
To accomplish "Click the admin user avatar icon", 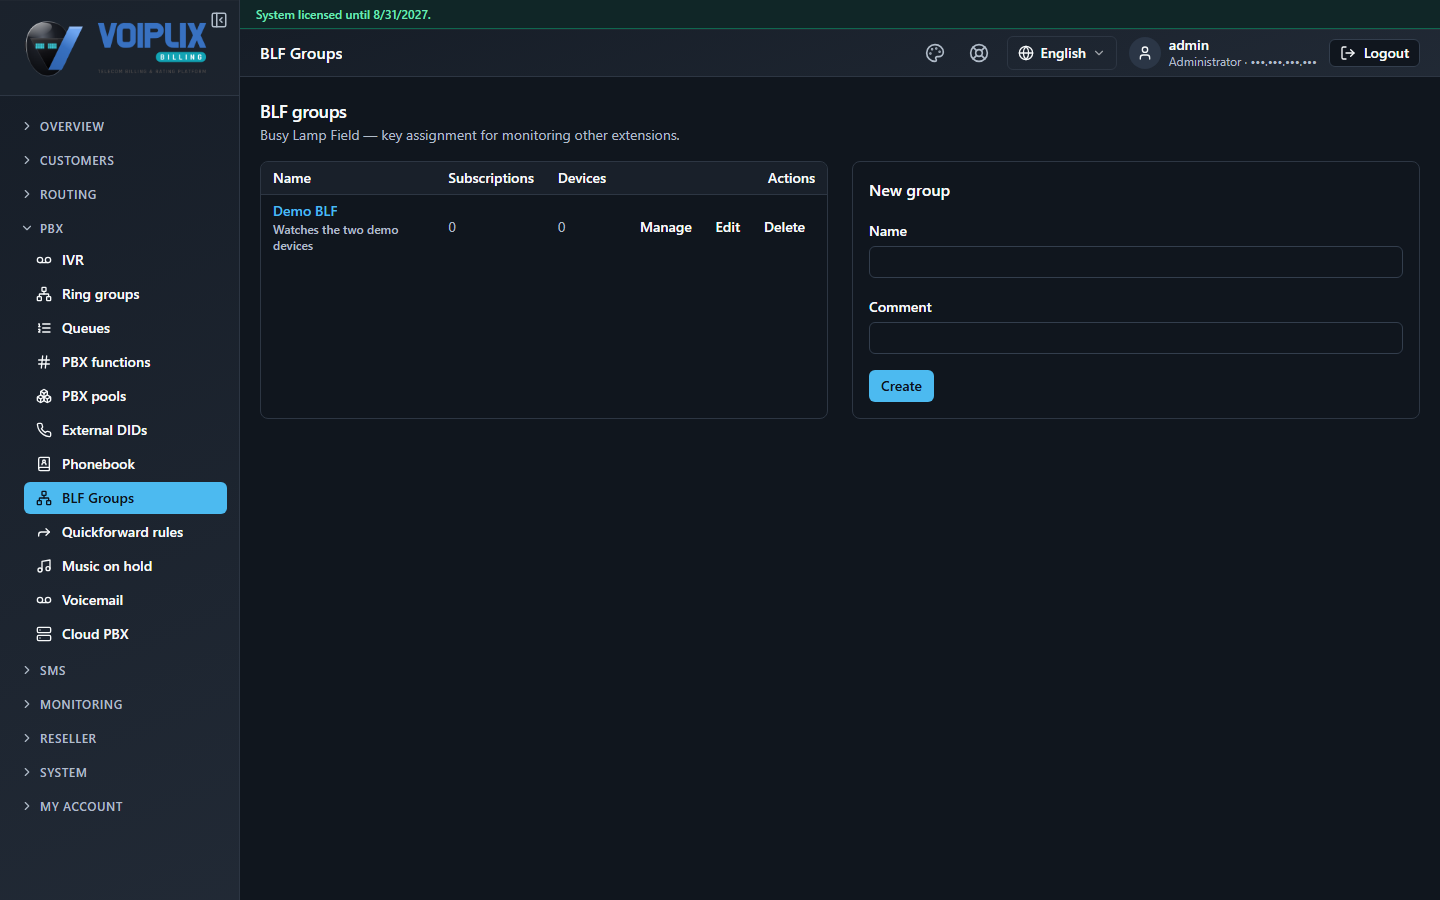I will (x=1145, y=53).
